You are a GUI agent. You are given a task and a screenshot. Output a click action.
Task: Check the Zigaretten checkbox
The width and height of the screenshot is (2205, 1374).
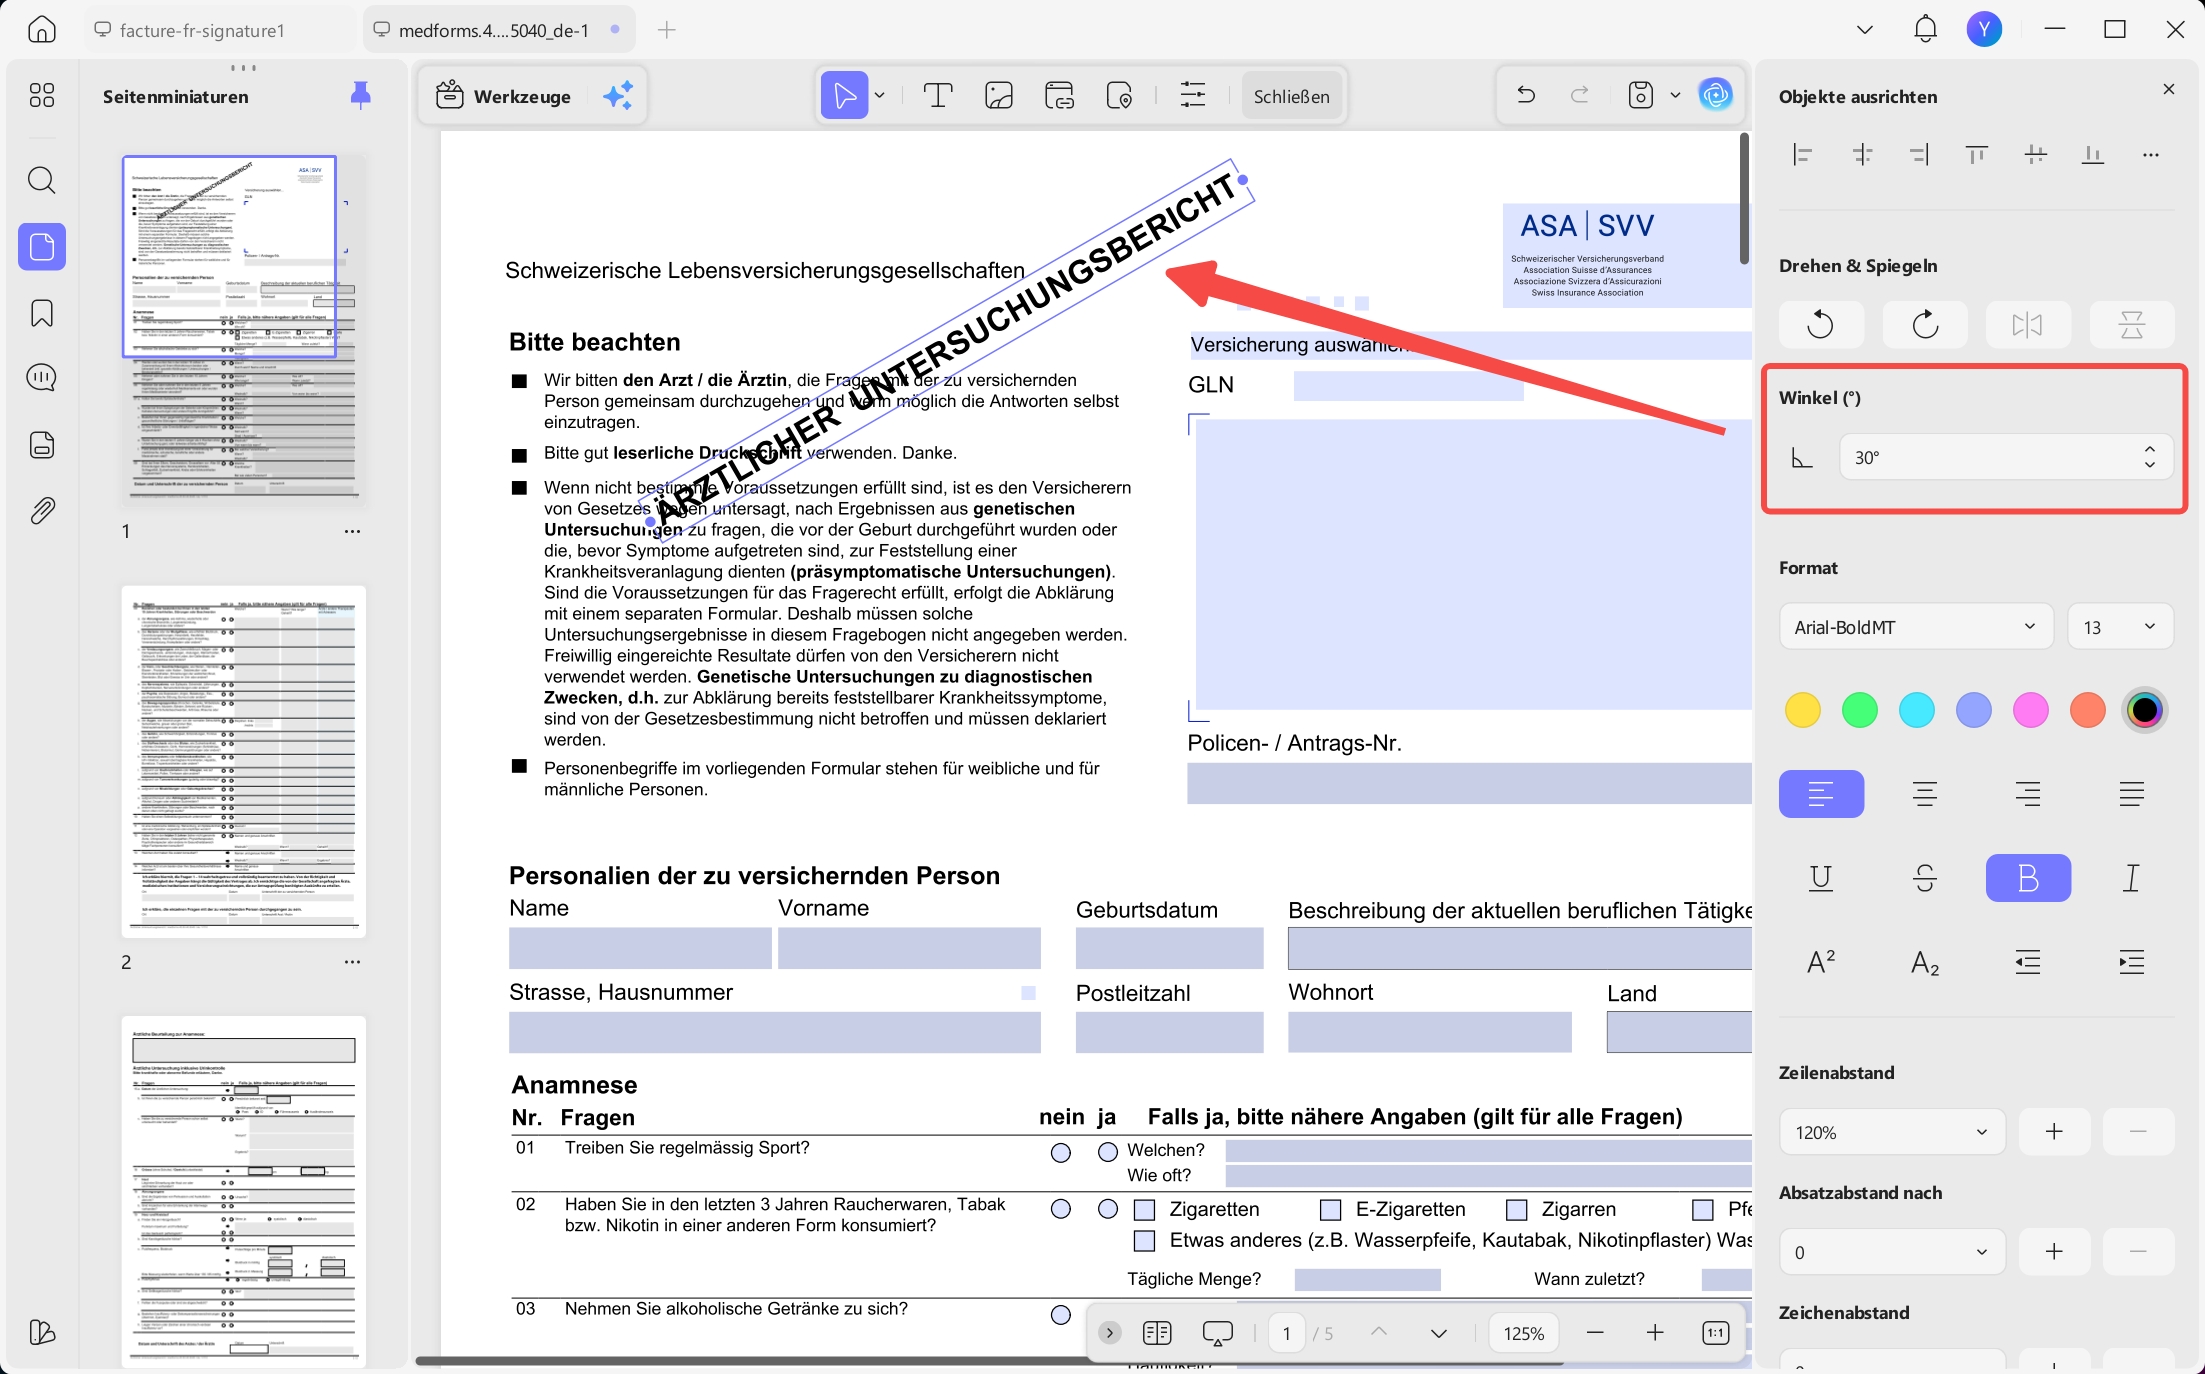point(1144,1210)
